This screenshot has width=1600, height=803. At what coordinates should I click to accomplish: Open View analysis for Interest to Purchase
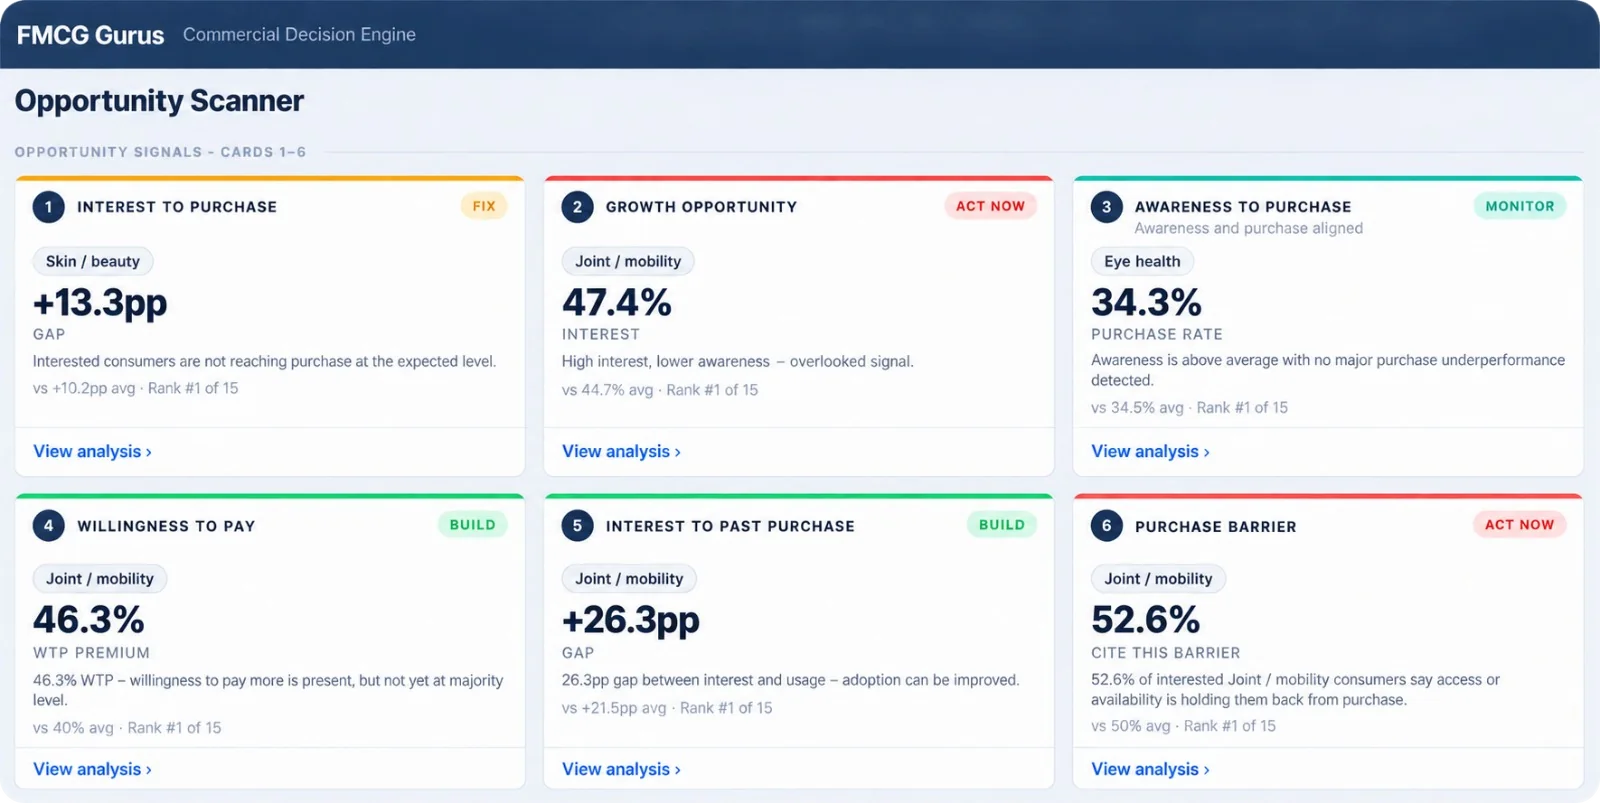(92, 452)
